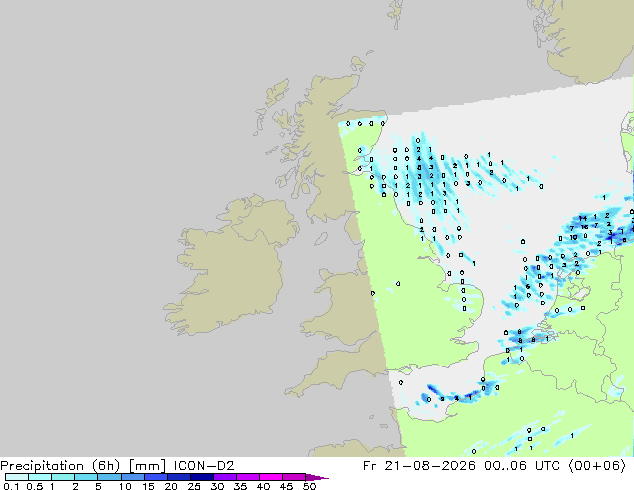Select the 2–5 mm legend color box
This screenshot has width=634, height=490.
pos(87,477)
